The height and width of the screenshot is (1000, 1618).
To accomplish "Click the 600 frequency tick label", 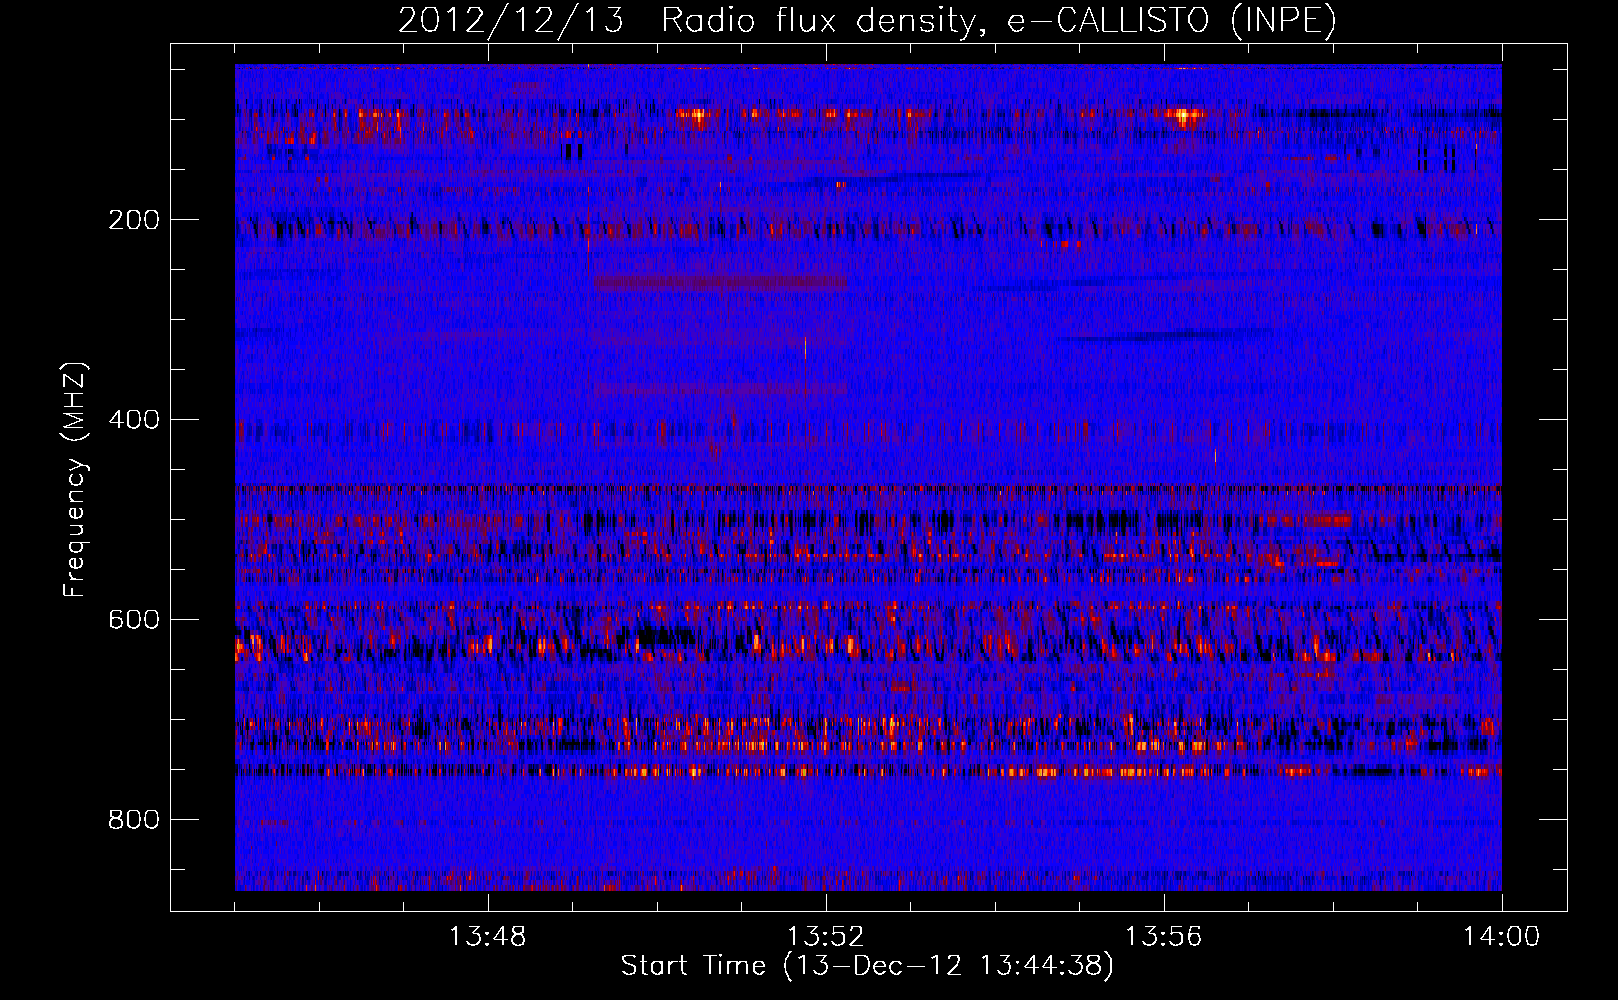I will (134, 620).
